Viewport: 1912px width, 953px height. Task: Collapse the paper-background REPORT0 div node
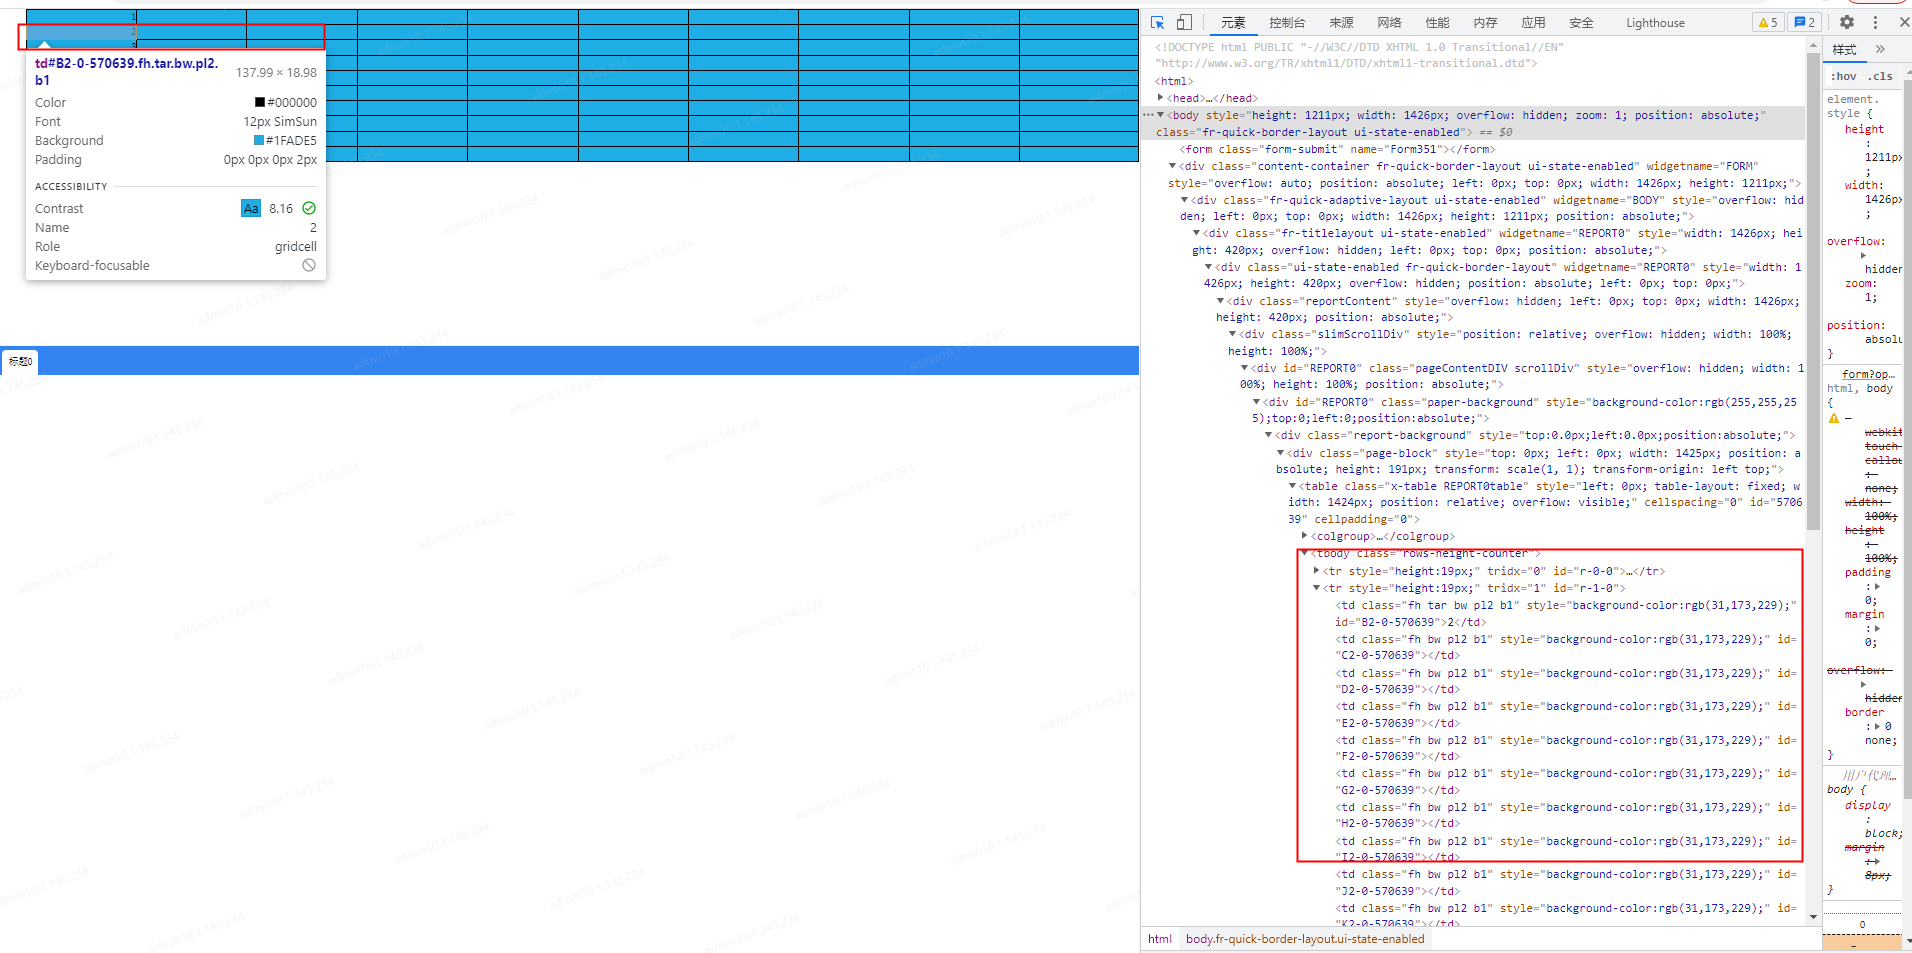(x=1257, y=402)
